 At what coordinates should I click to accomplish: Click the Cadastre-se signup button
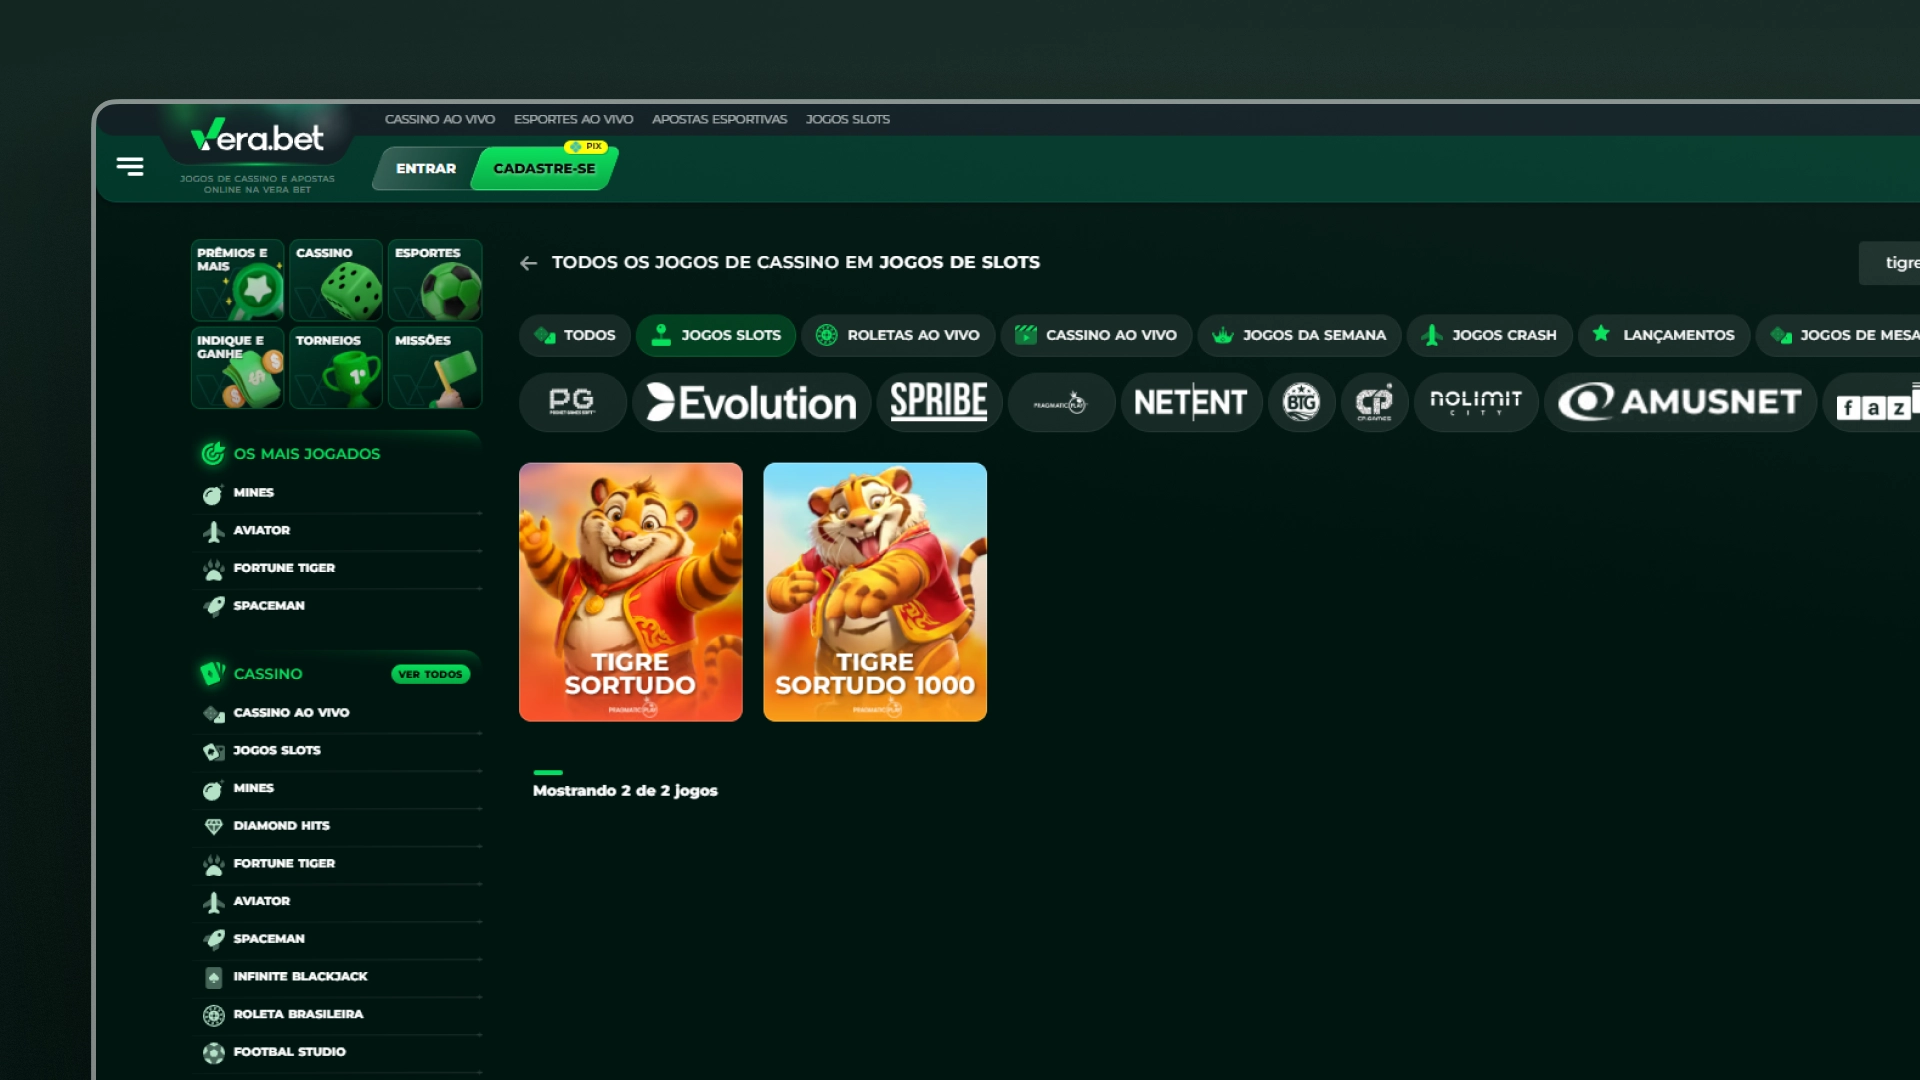(x=544, y=168)
